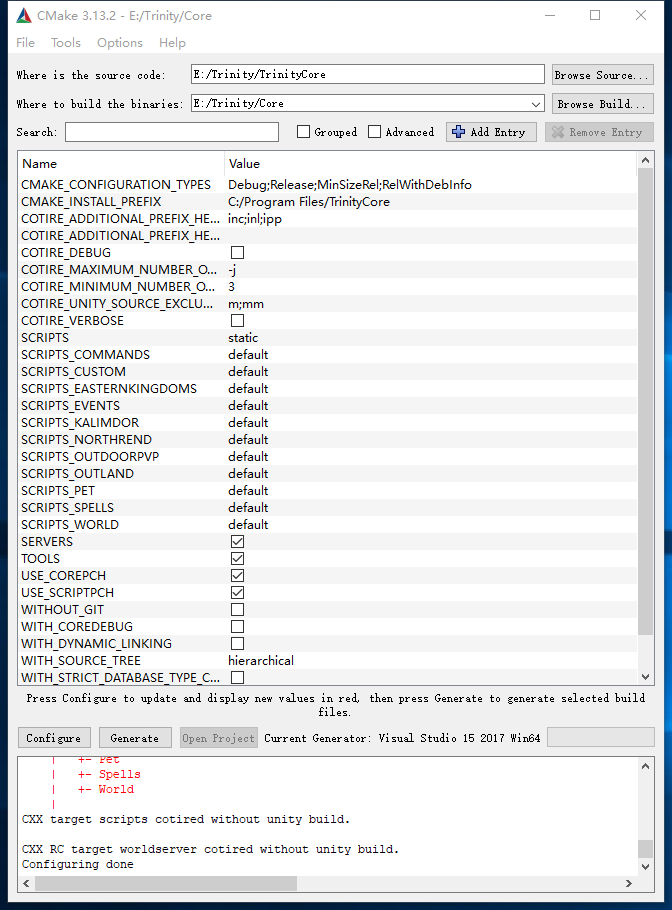
Task: Select COTIRE_MINIMUM_NUMBER_O value 3
Action: [x=232, y=287]
